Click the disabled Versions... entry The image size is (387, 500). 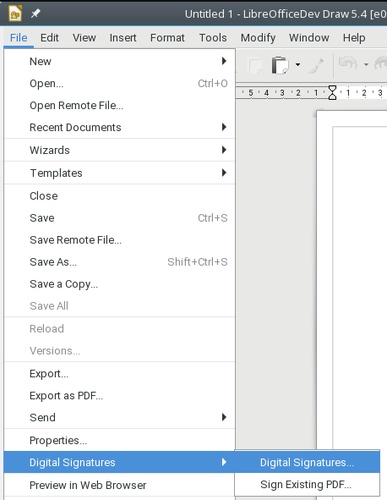pos(120,351)
